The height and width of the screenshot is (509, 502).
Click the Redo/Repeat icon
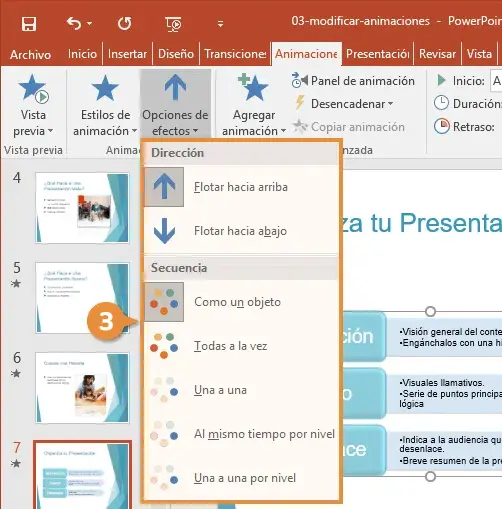pos(124,24)
